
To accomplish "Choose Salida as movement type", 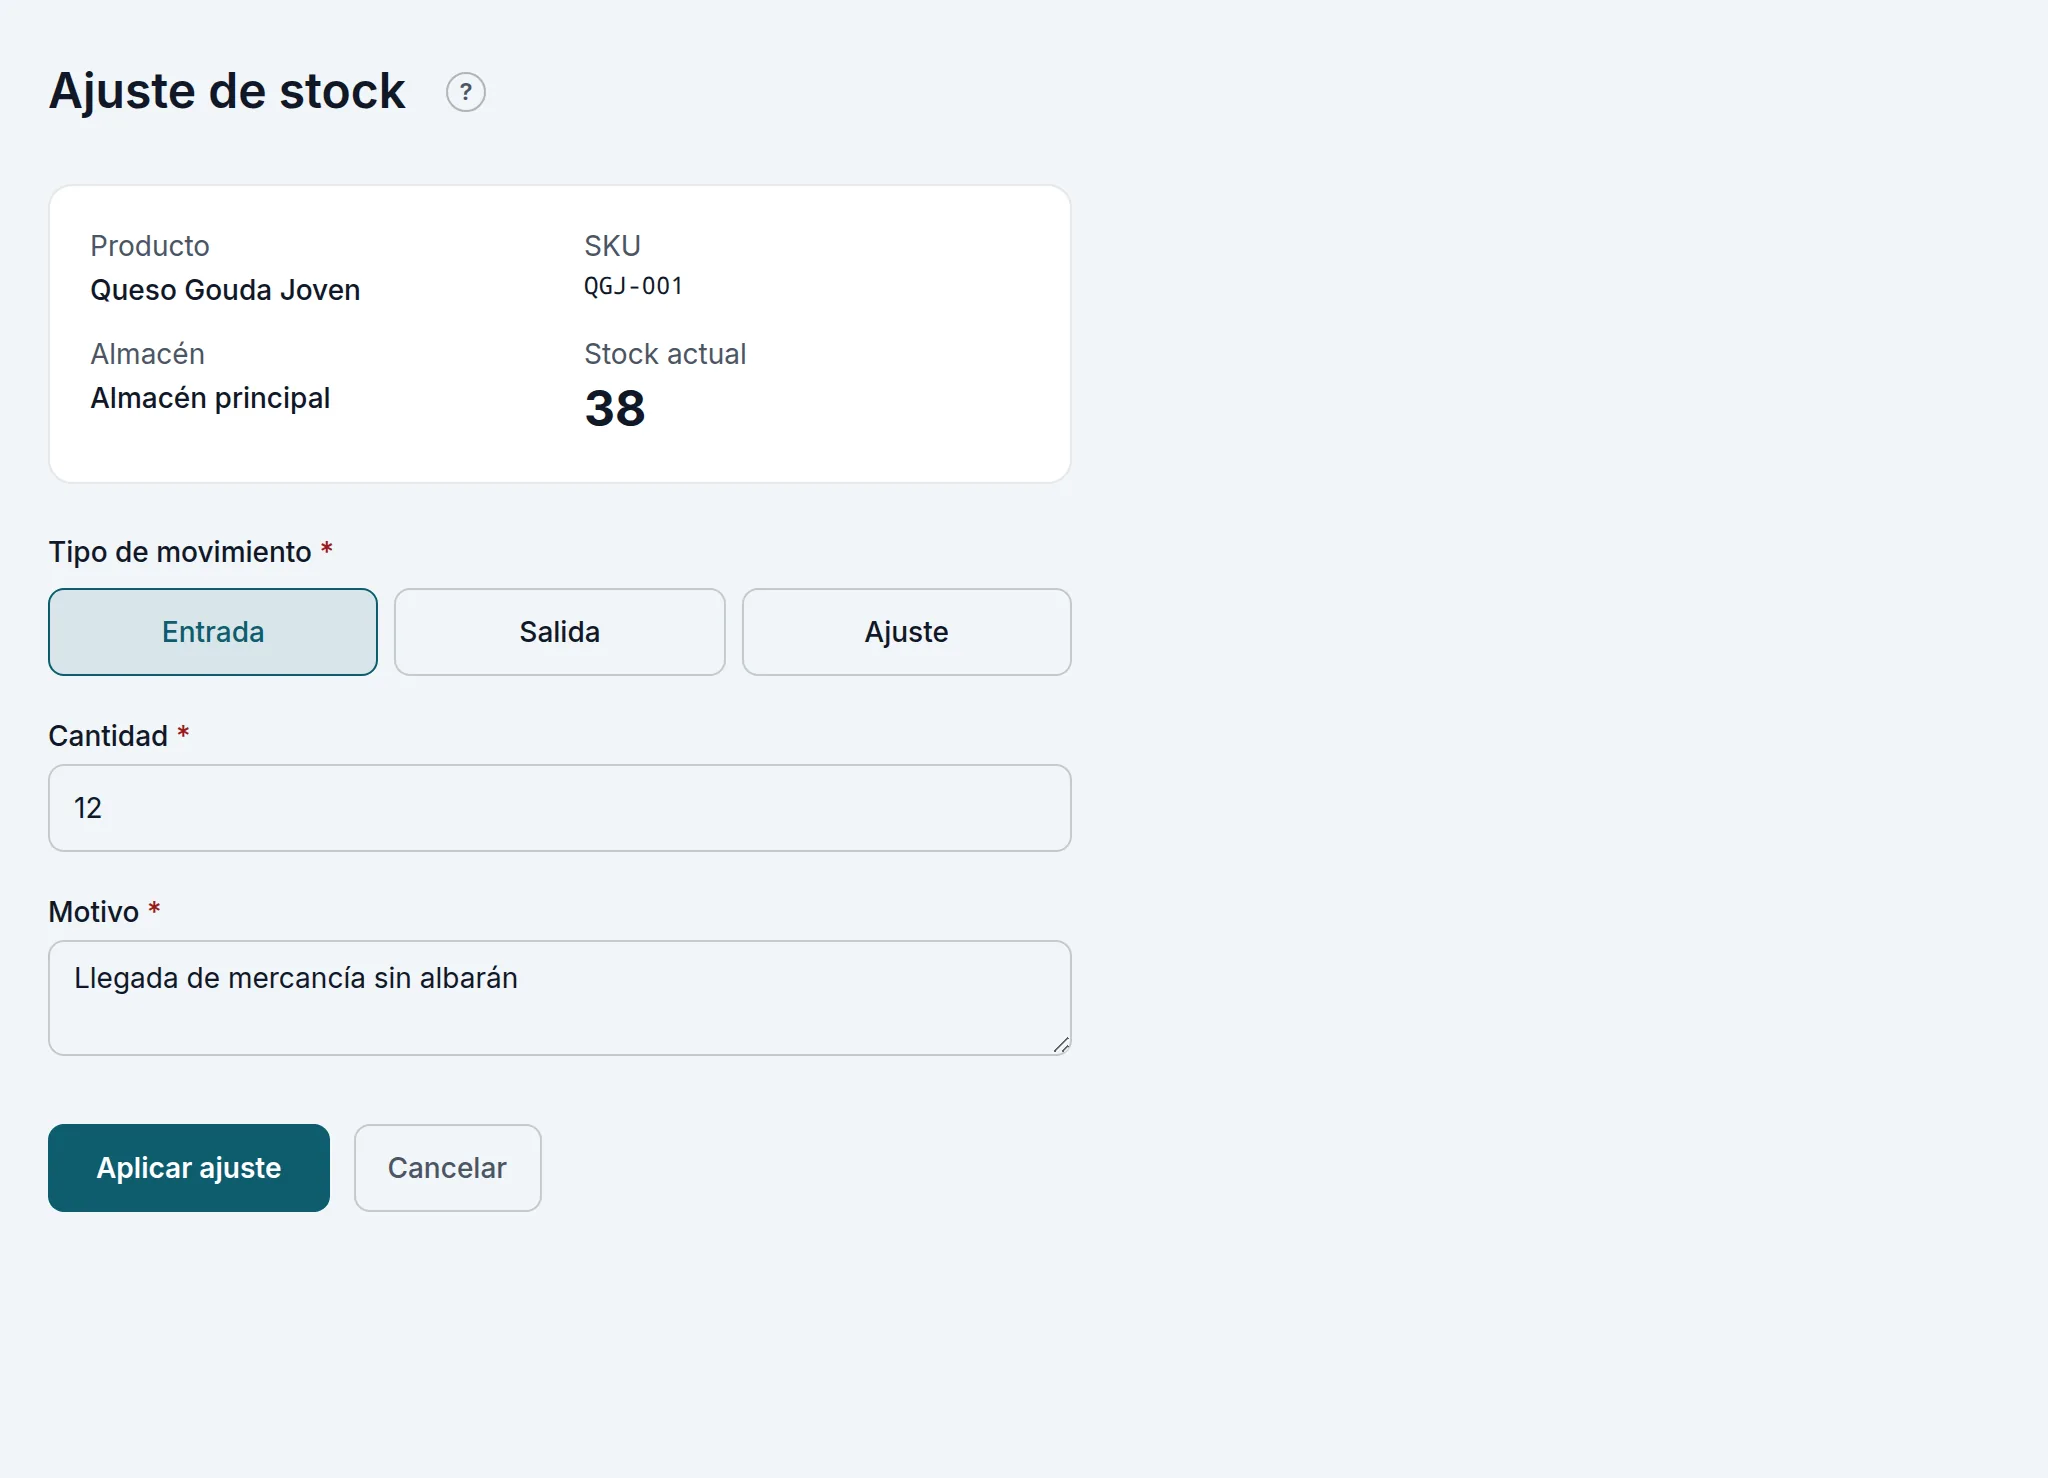I will 560,632.
